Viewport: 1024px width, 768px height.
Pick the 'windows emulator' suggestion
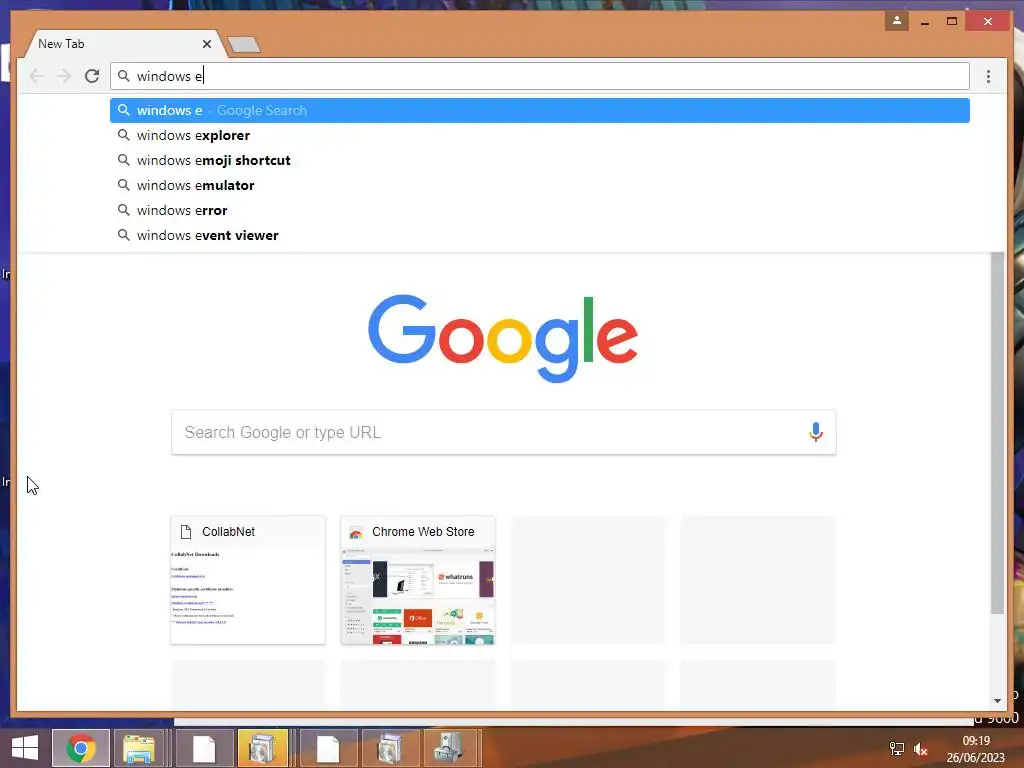[539, 185]
